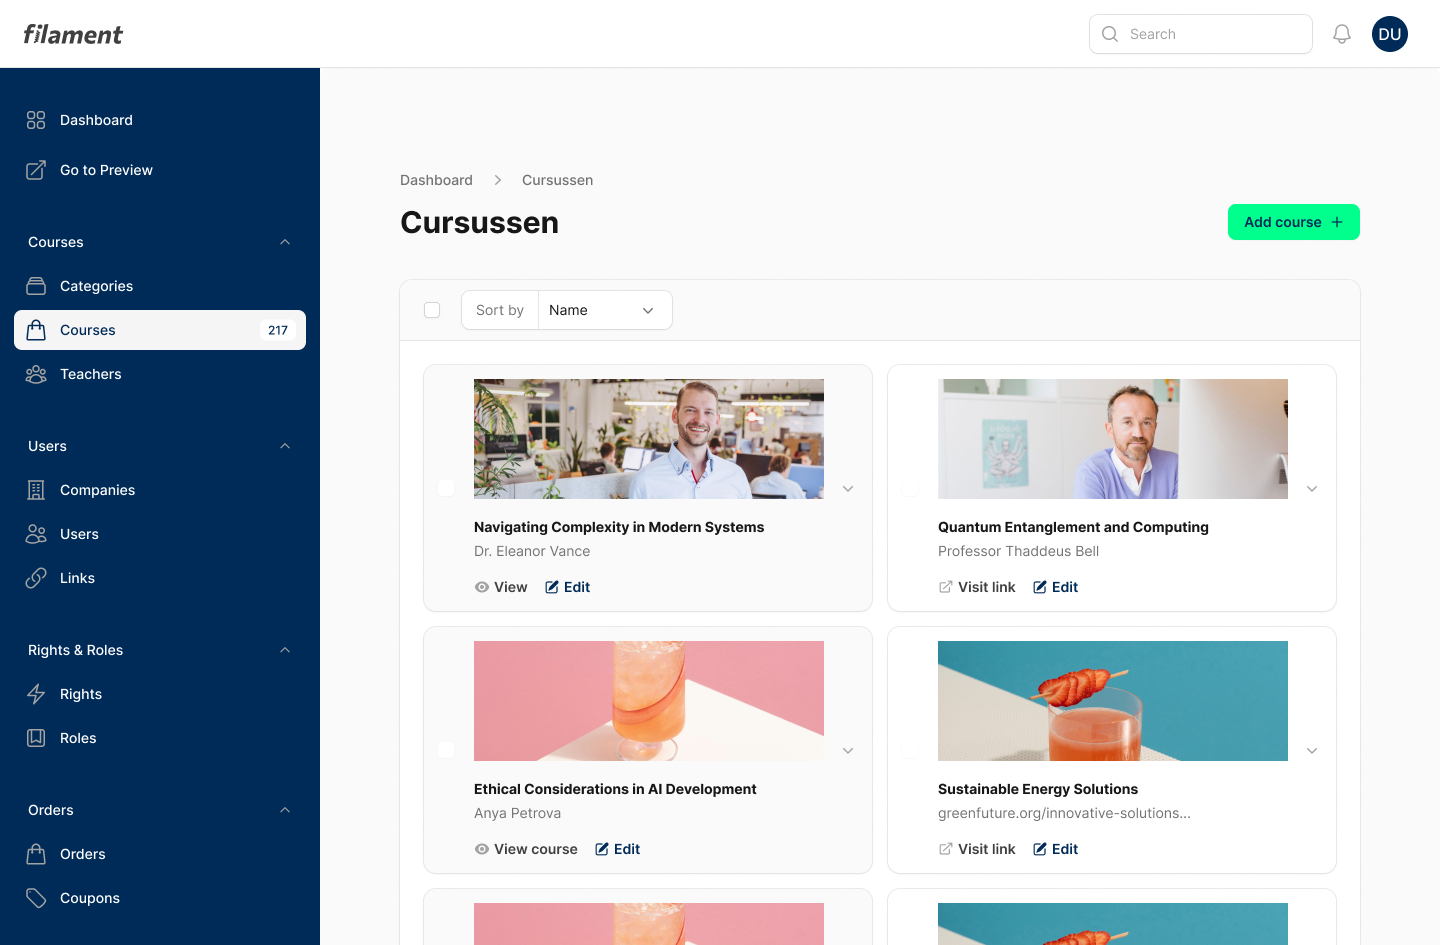Screen dimensions: 1440x945
Task: Click the external link icon for Sustainable Energy
Action: (x=946, y=849)
